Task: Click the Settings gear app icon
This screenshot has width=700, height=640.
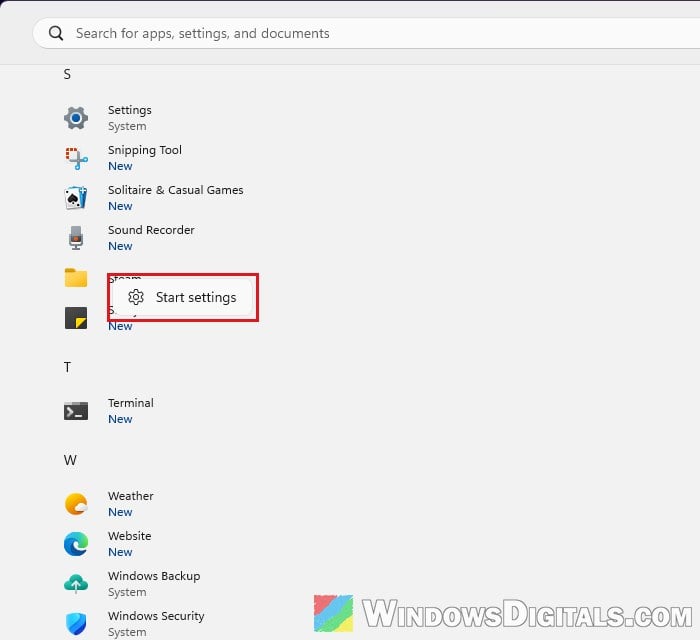Action: pos(76,118)
